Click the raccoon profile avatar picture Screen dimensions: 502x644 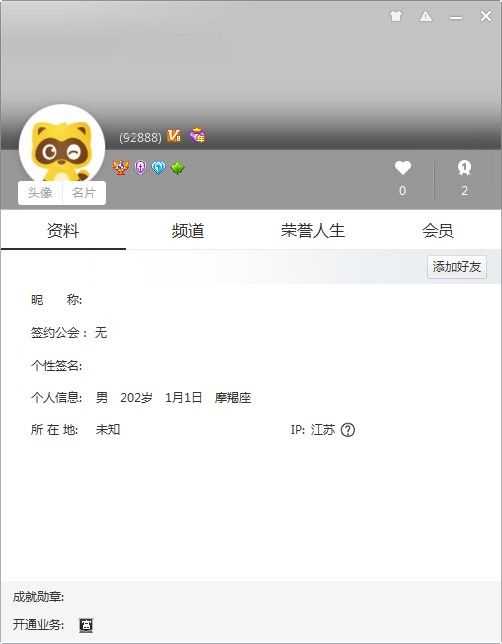62,144
